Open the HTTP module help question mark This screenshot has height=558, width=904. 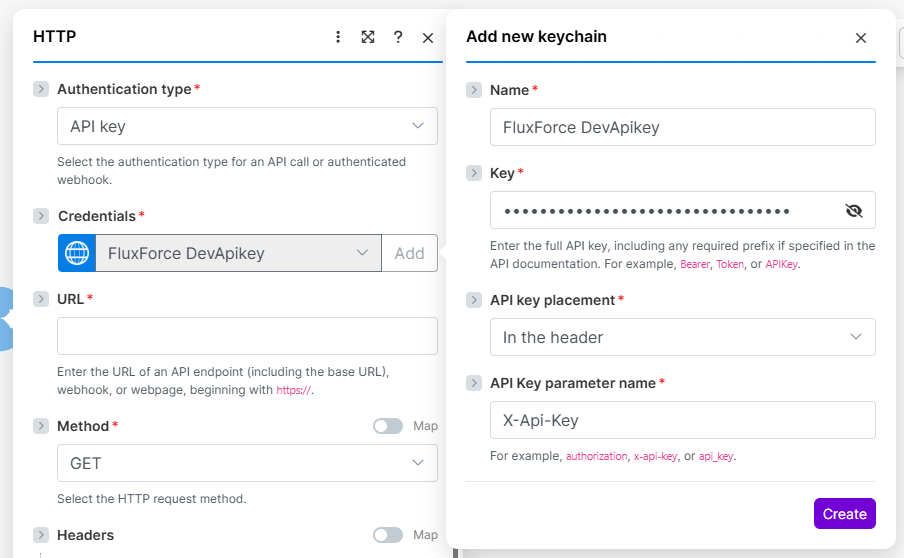tap(398, 37)
